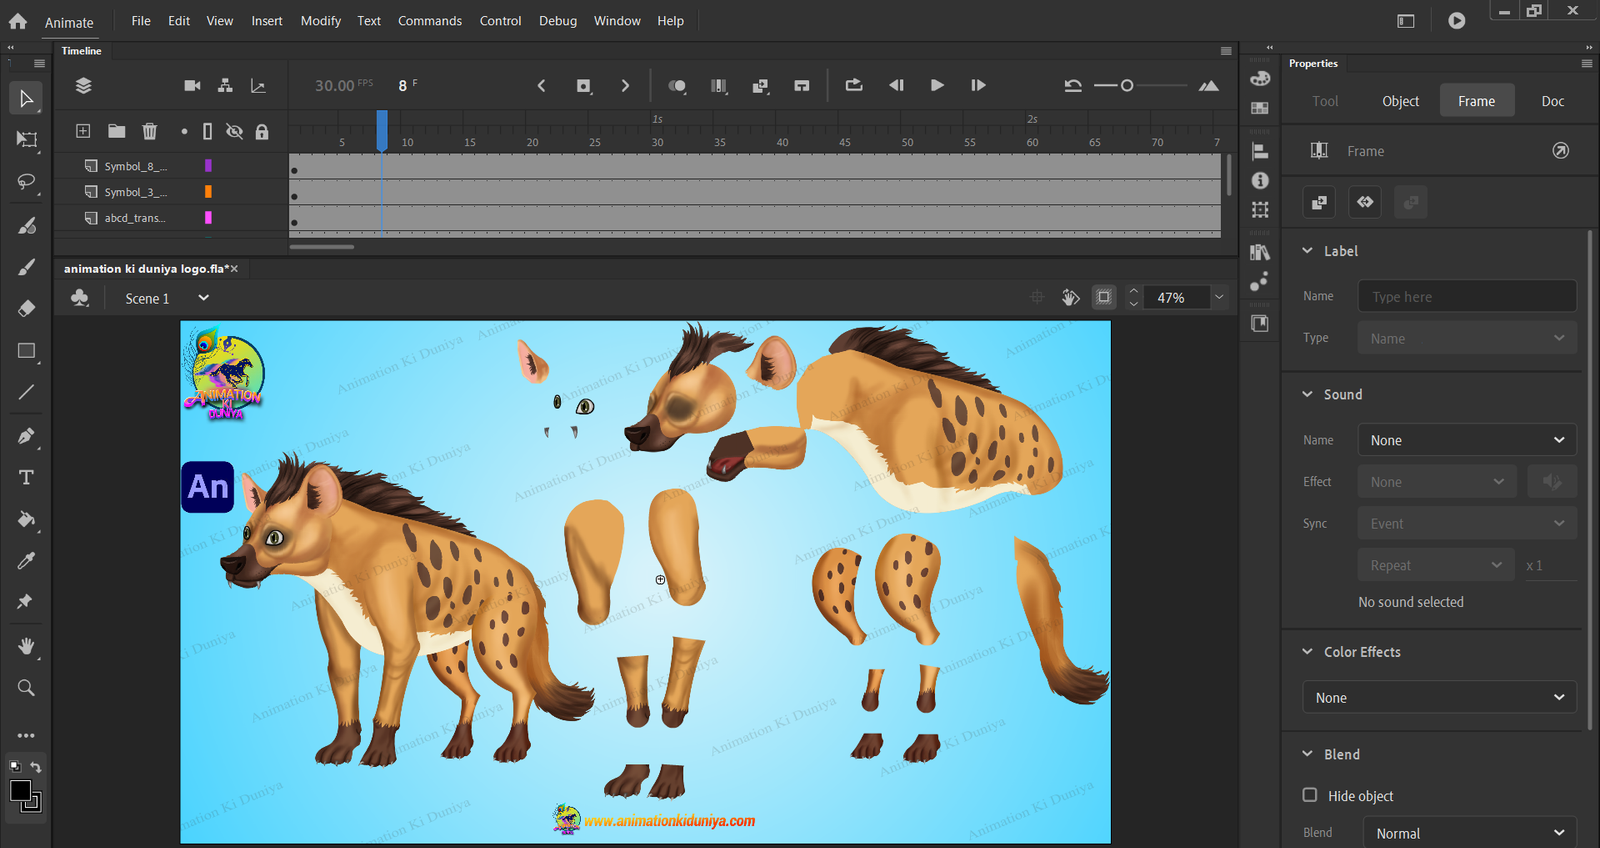Select the Lasso tool
Screen dimensions: 1600x848
point(27,182)
